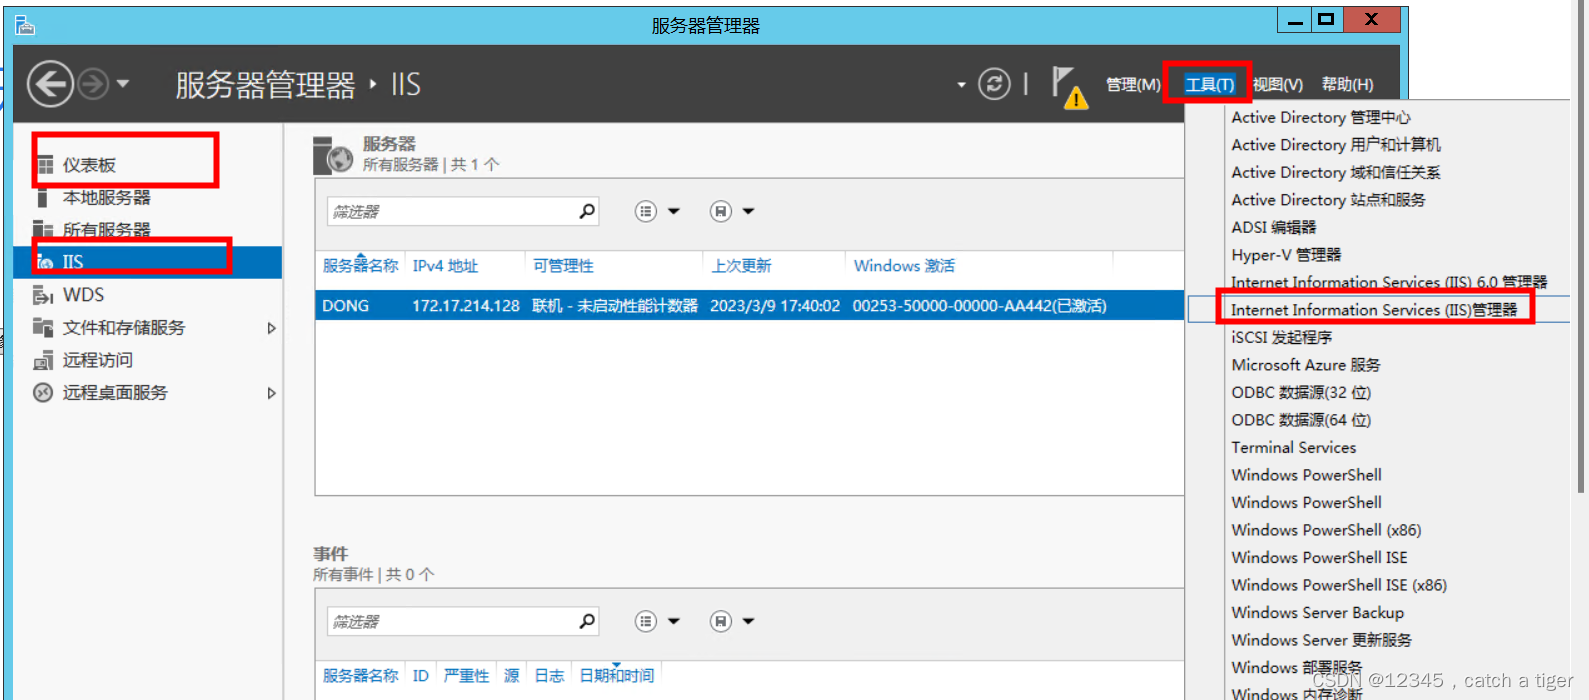This screenshot has width=1589, height=700.
Task: Click servers save query button
Action: click(x=720, y=211)
